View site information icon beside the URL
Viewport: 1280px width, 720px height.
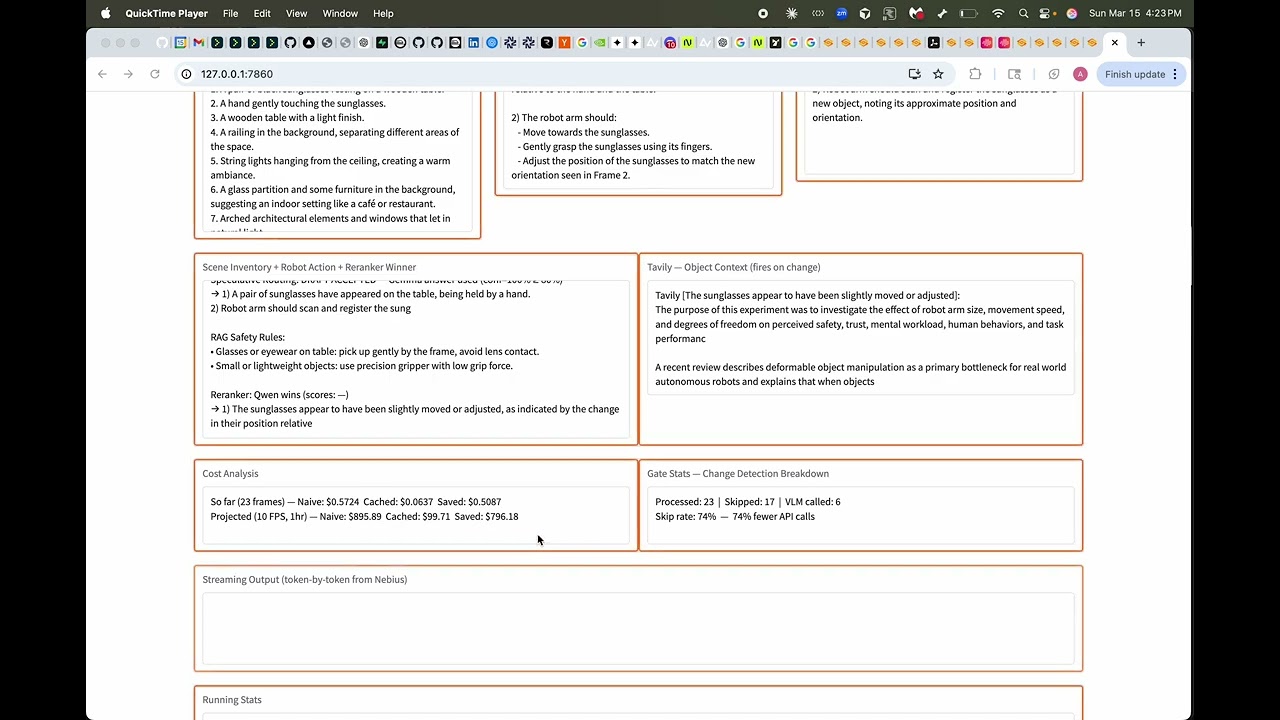pyautogui.click(x=186, y=74)
